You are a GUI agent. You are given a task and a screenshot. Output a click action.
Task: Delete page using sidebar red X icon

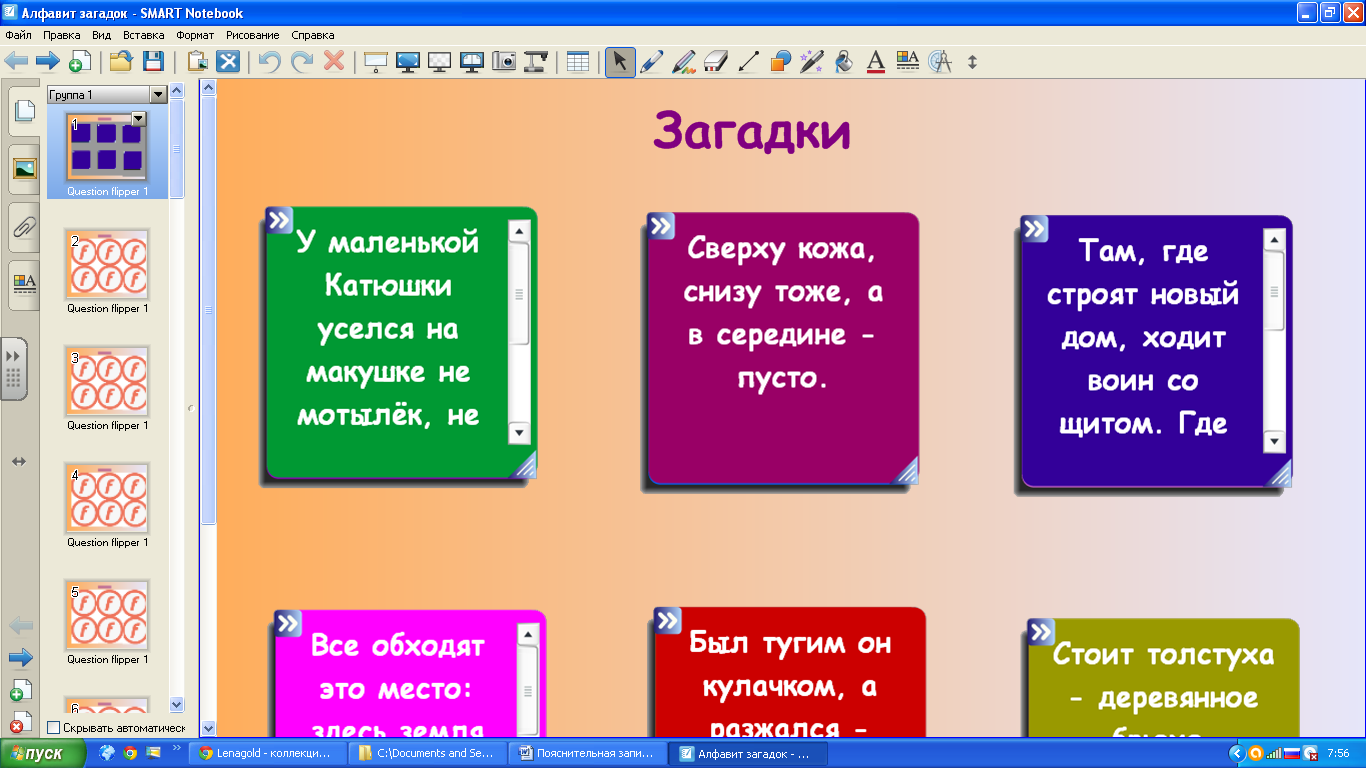click(21, 722)
